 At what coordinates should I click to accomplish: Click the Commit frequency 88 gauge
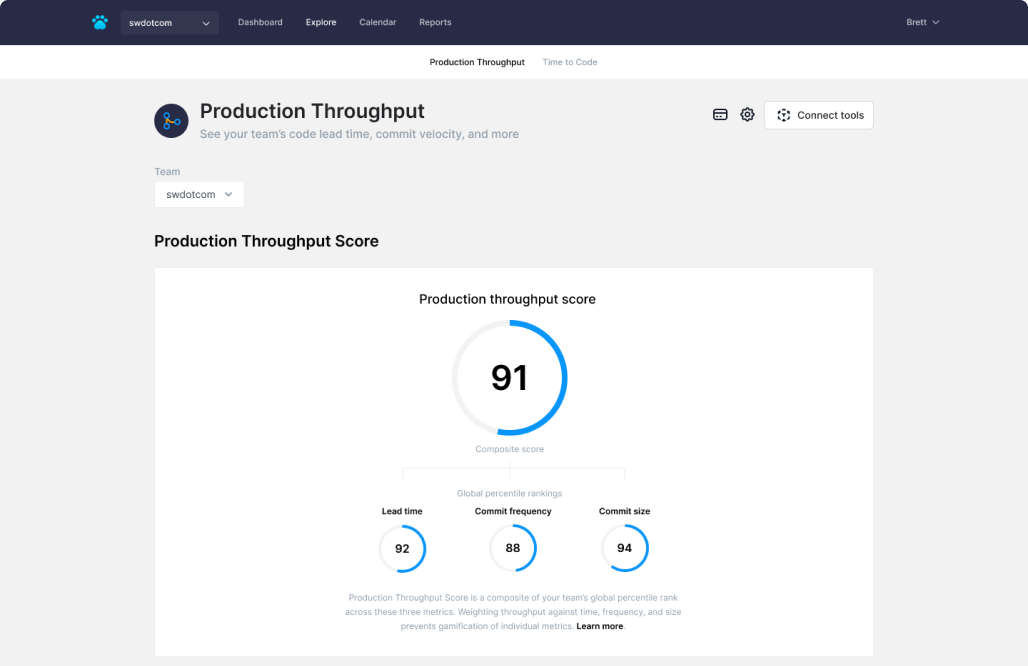[513, 548]
